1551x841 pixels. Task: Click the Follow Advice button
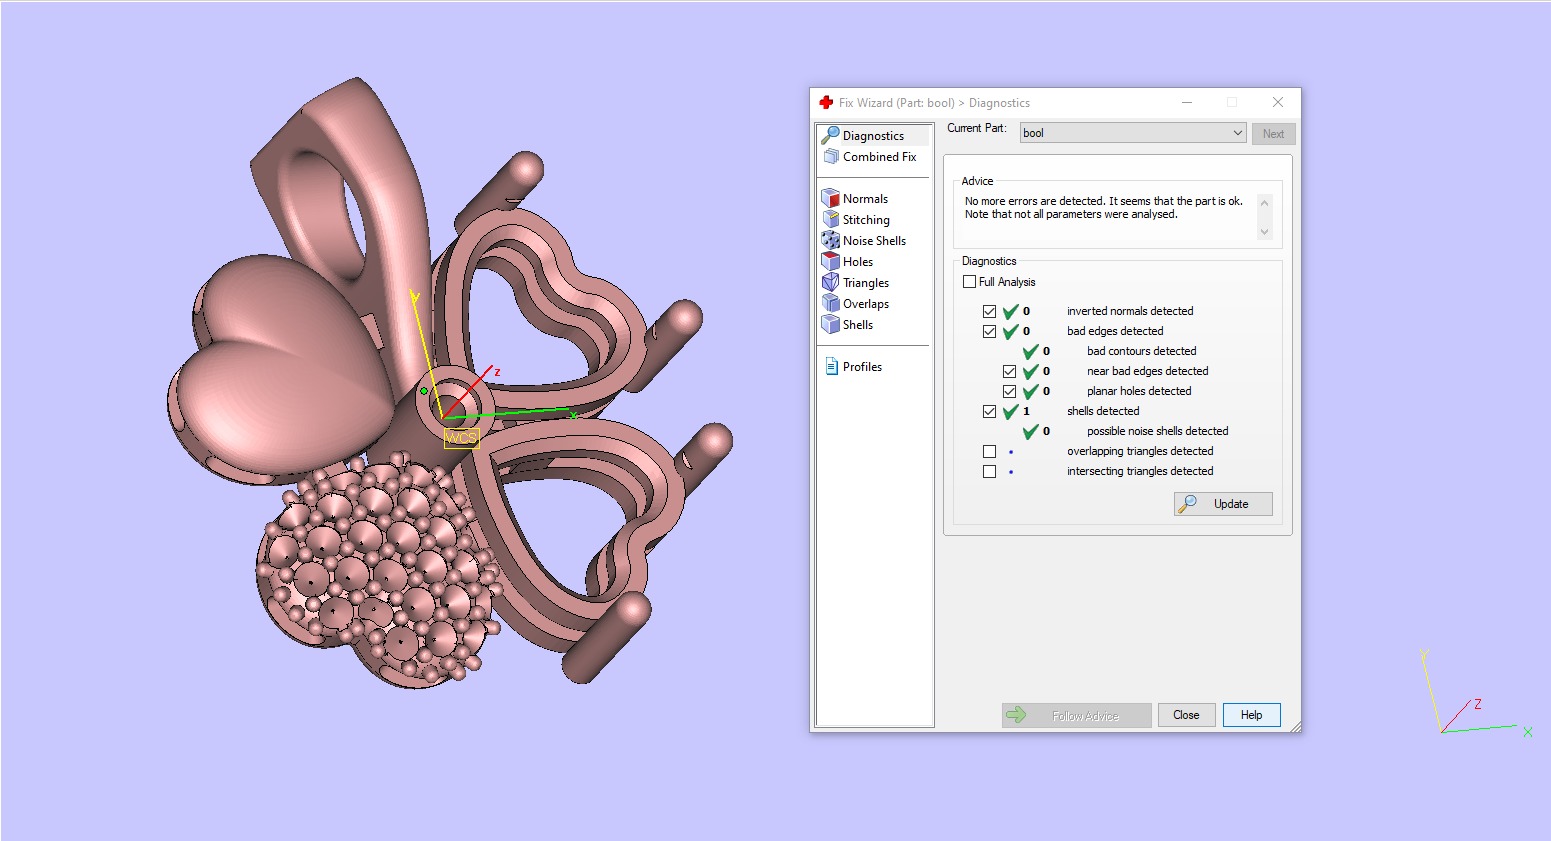pyautogui.click(x=1076, y=715)
